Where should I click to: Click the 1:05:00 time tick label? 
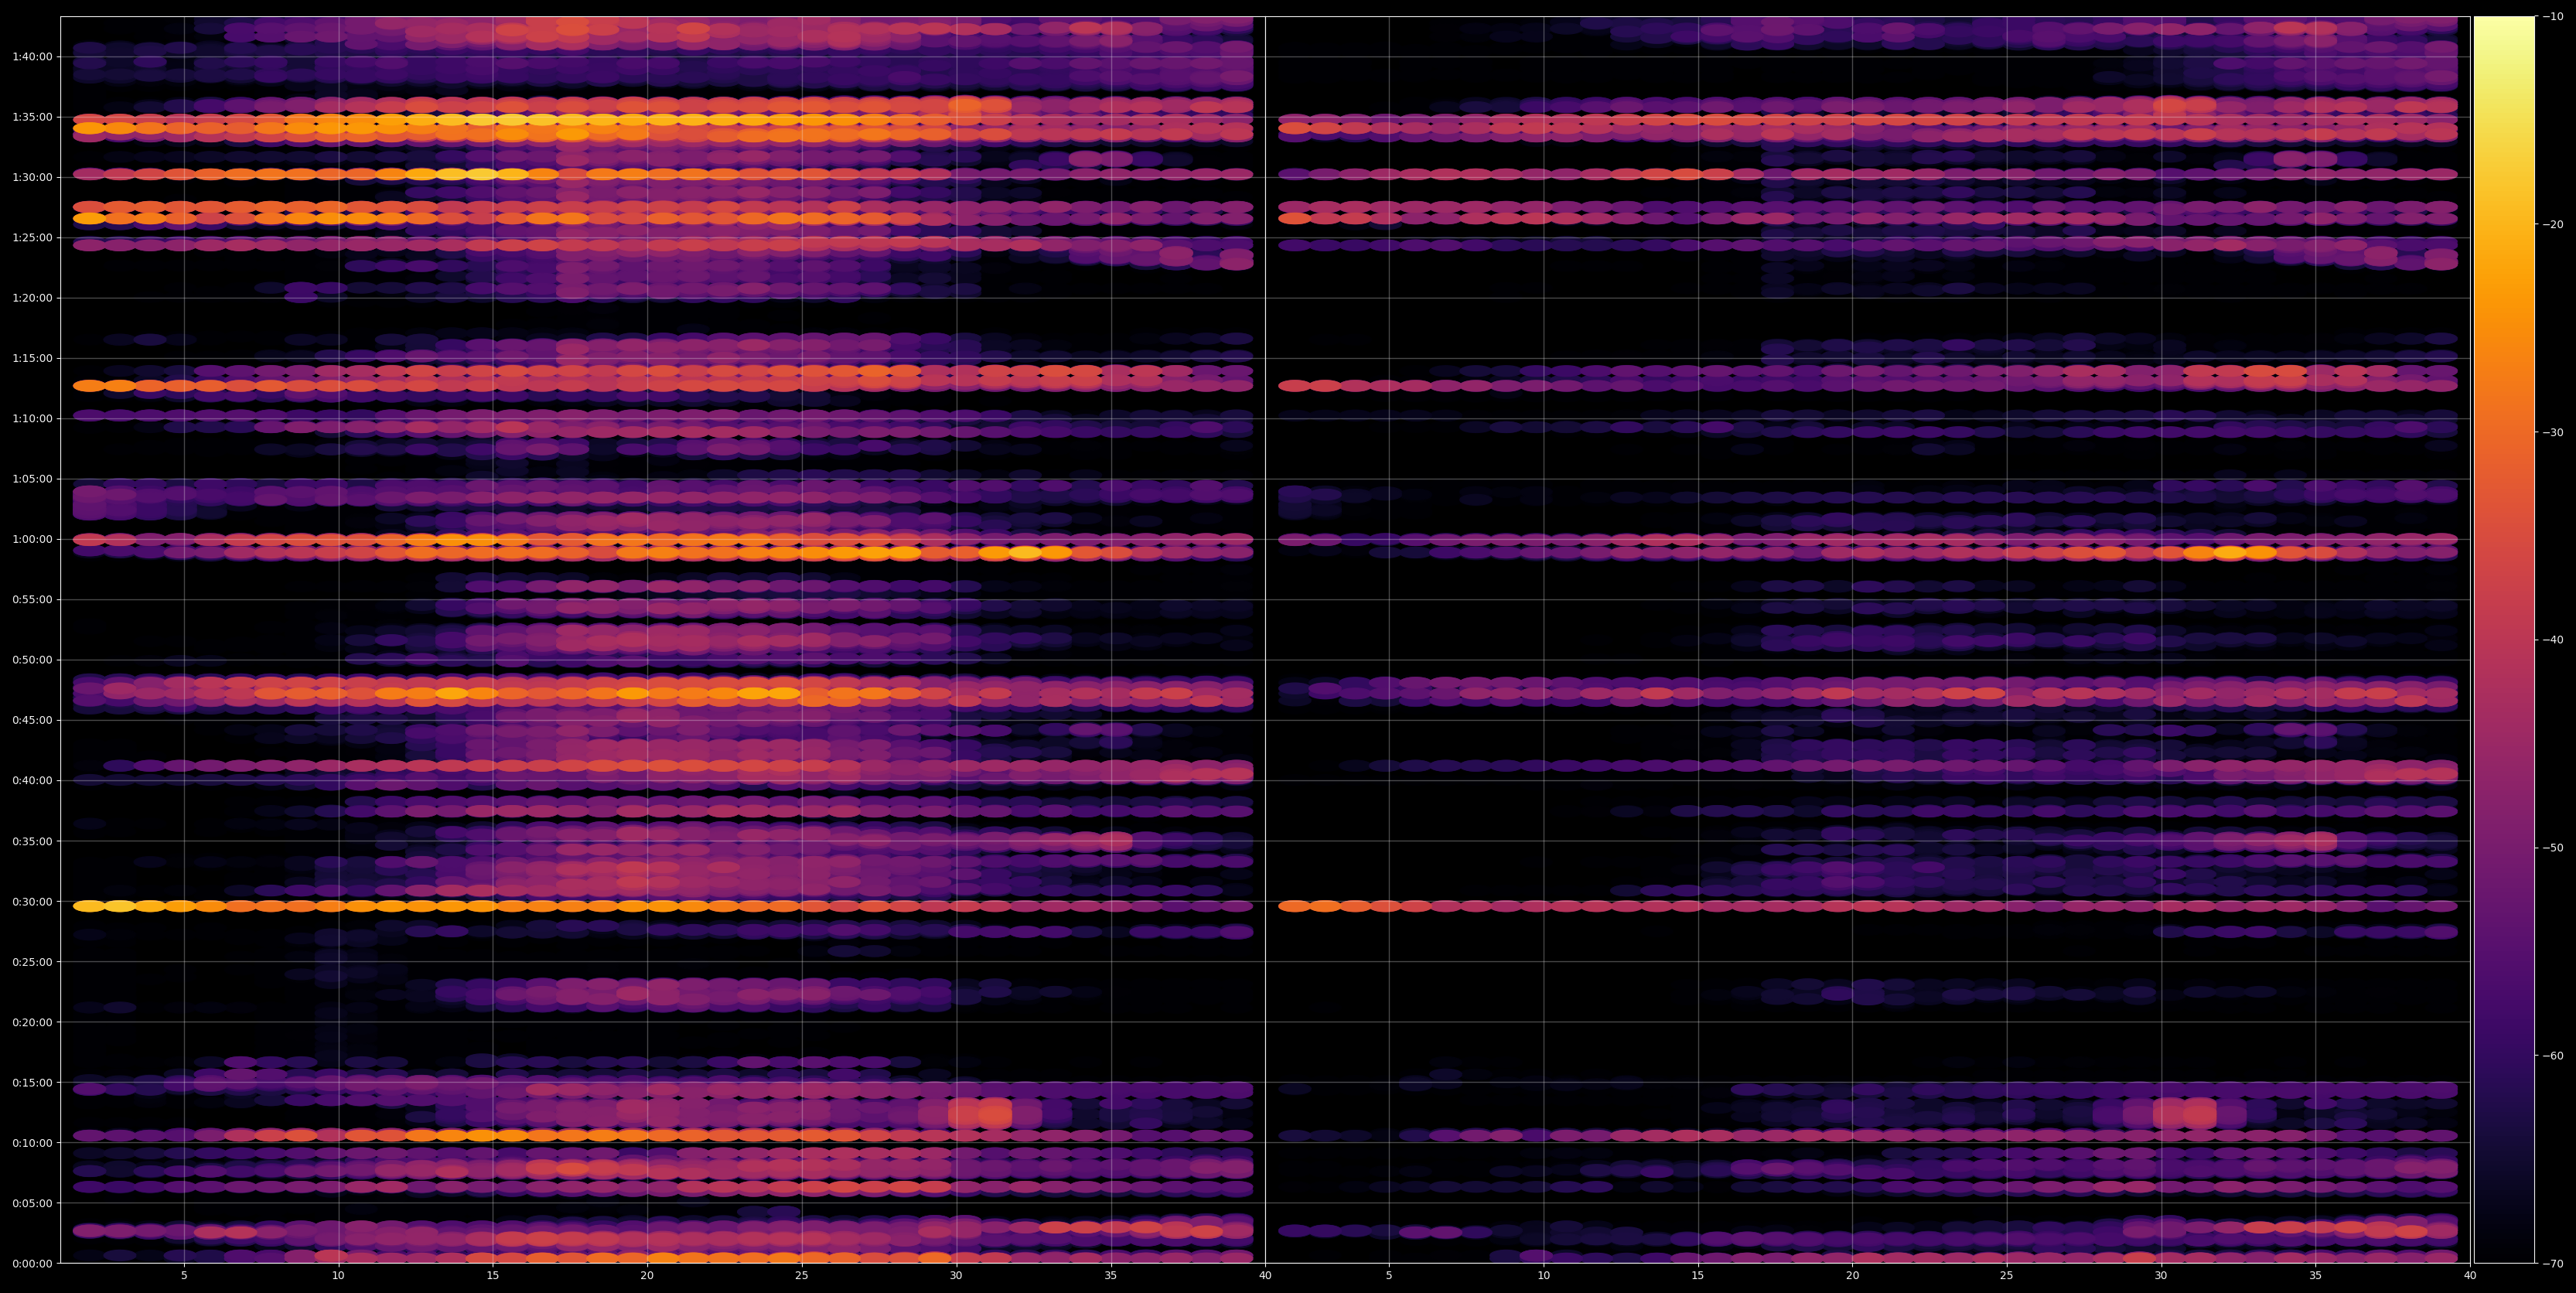(x=32, y=479)
